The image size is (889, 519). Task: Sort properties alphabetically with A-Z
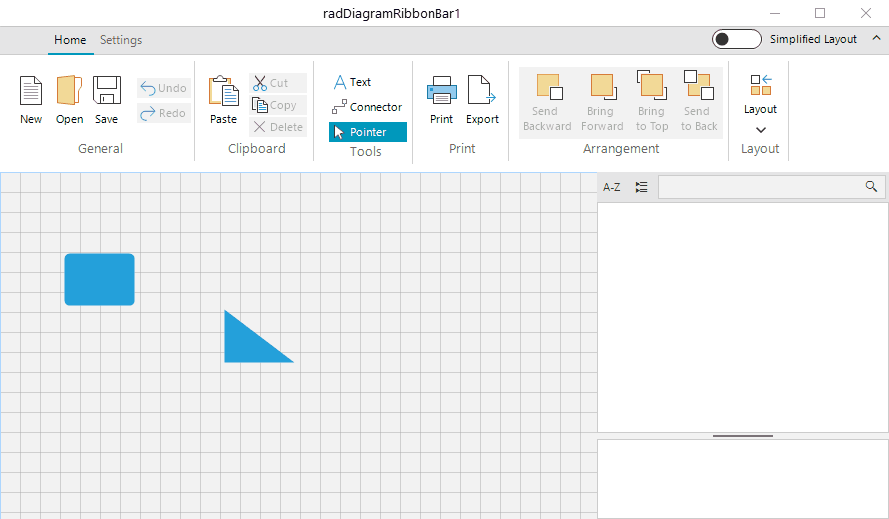611,187
